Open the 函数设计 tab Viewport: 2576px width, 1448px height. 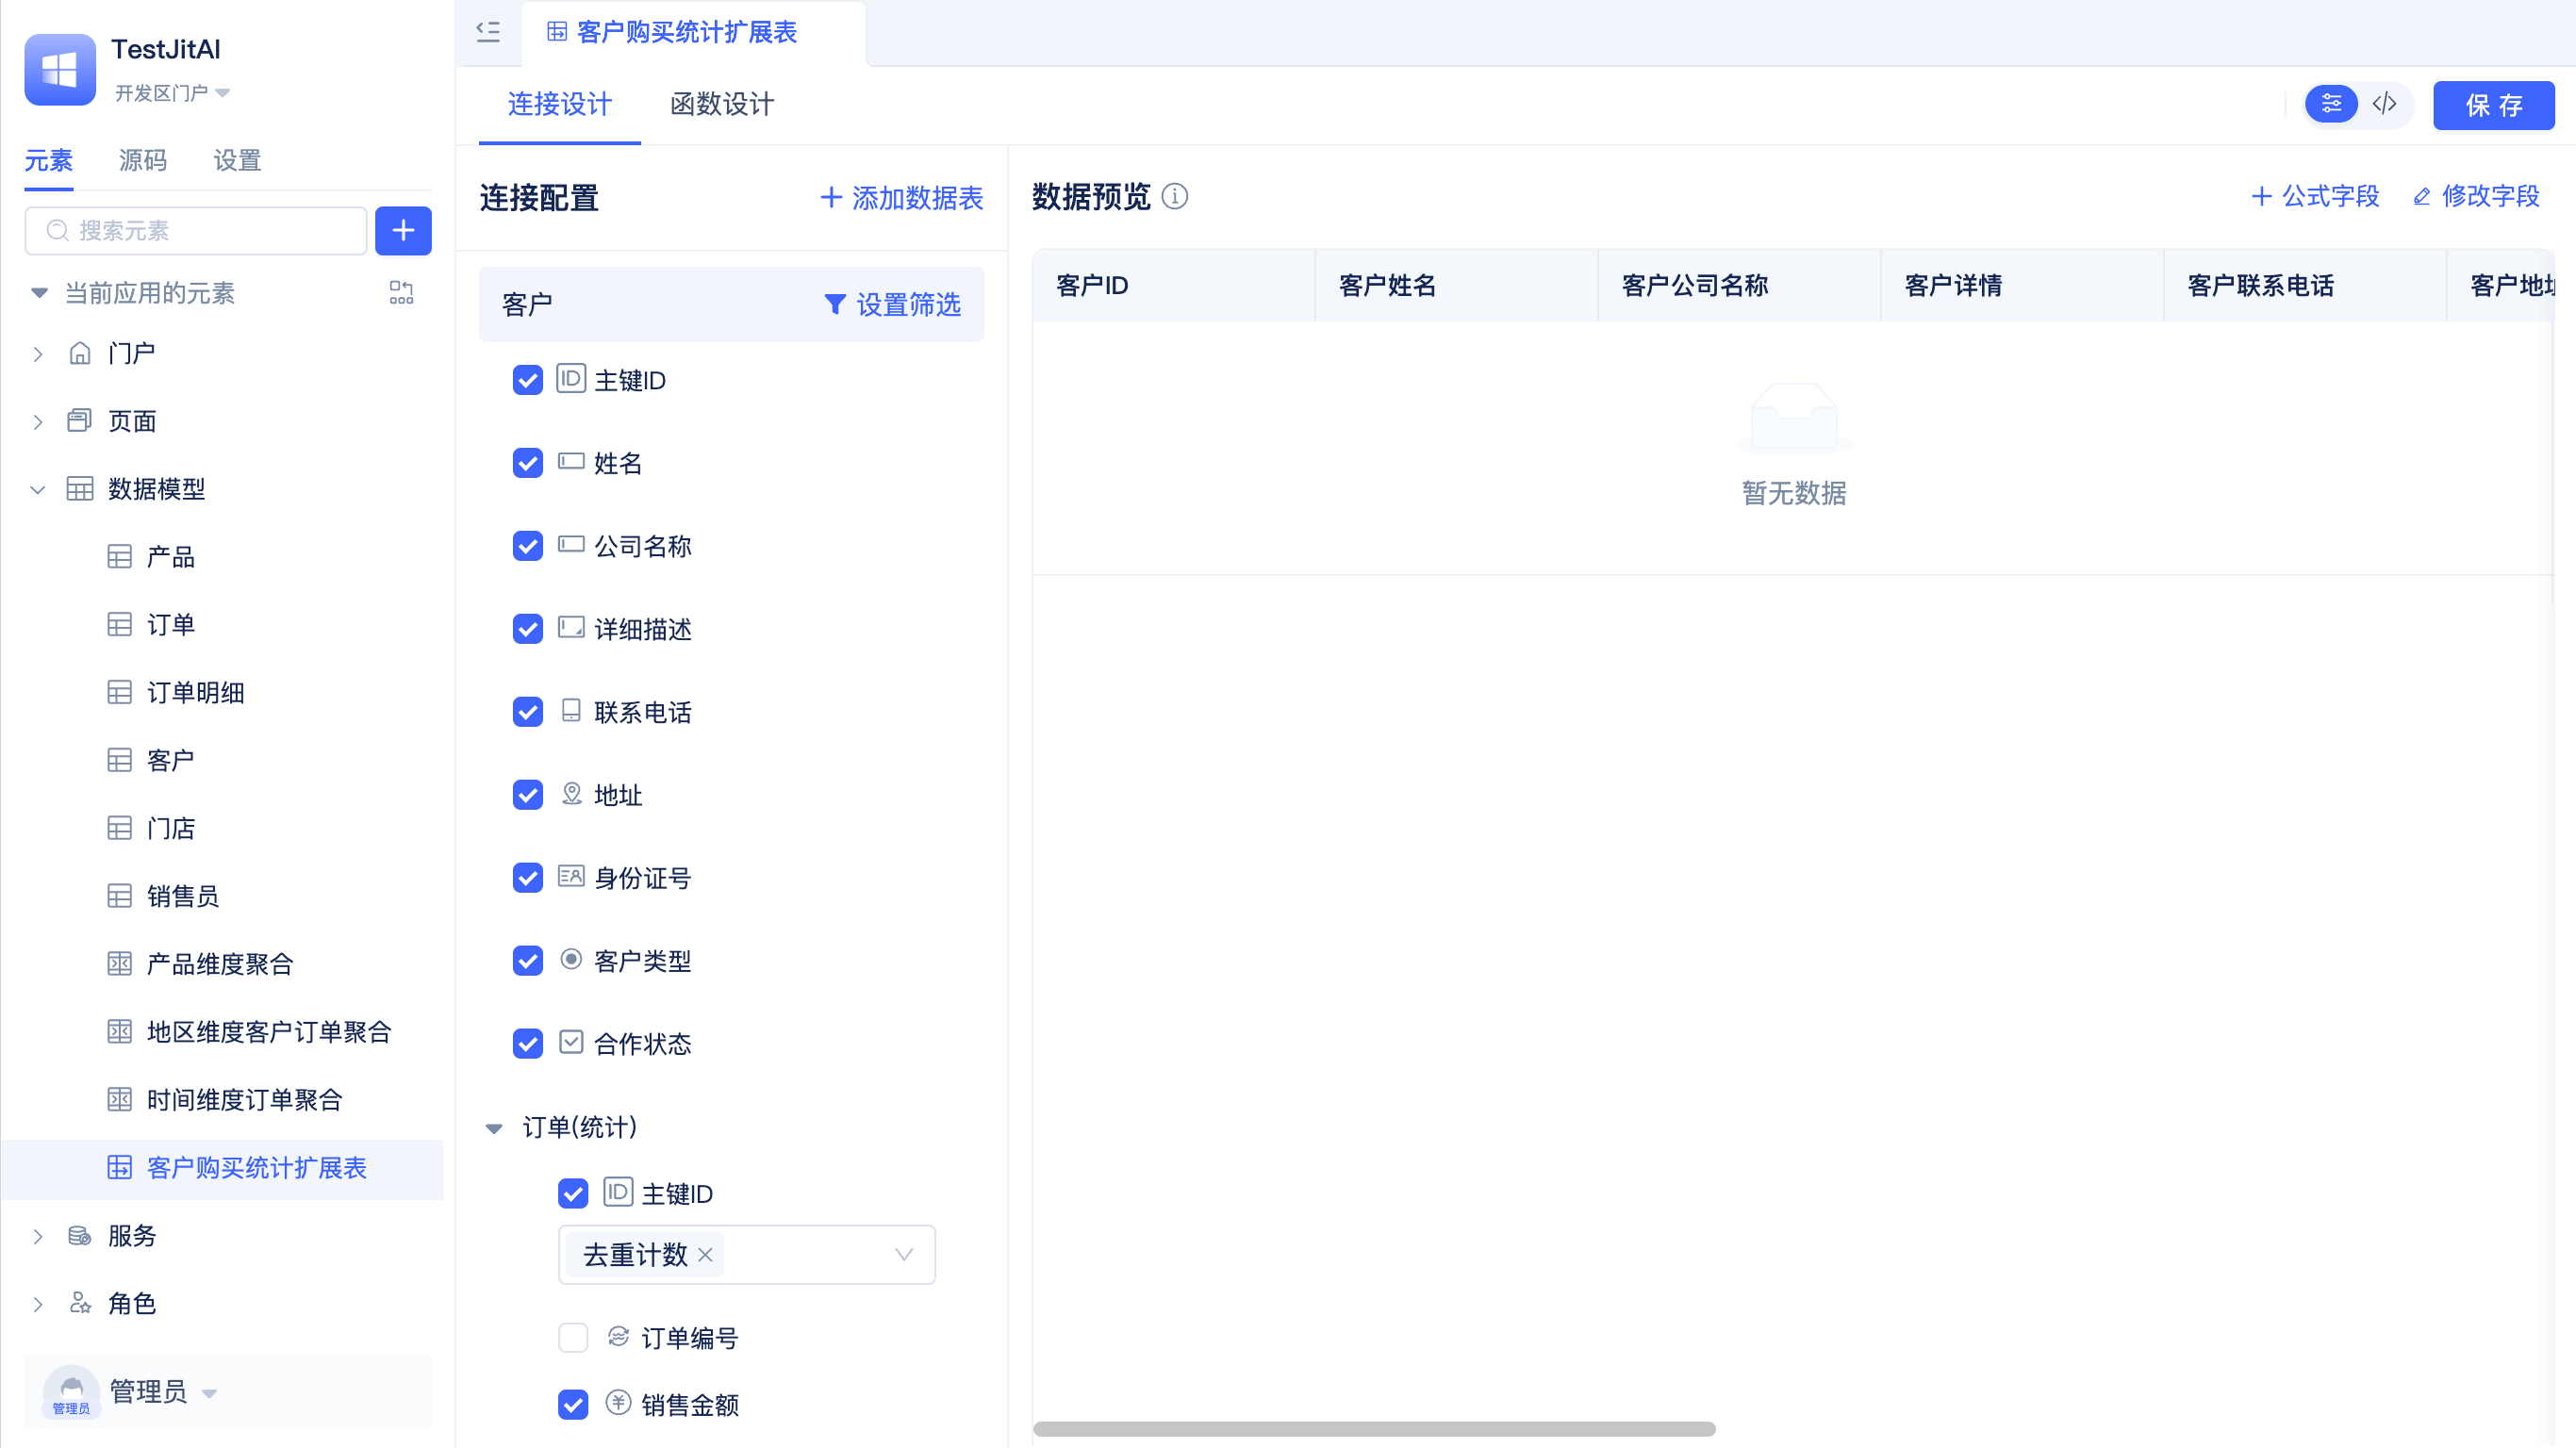pos(722,104)
